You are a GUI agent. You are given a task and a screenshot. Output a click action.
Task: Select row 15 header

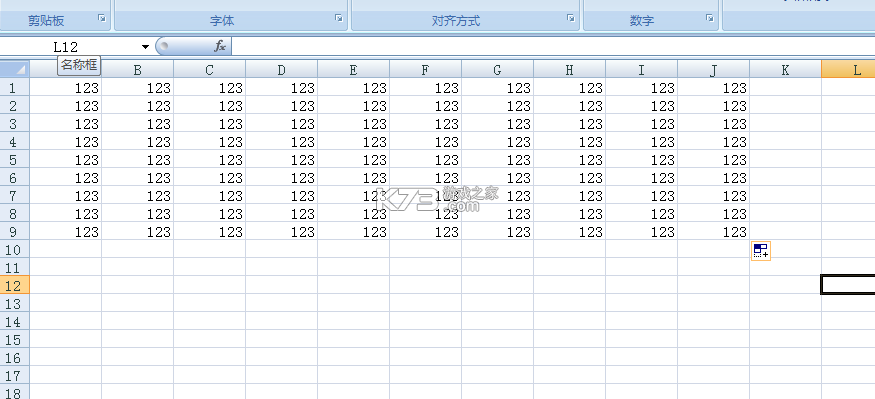(15, 340)
